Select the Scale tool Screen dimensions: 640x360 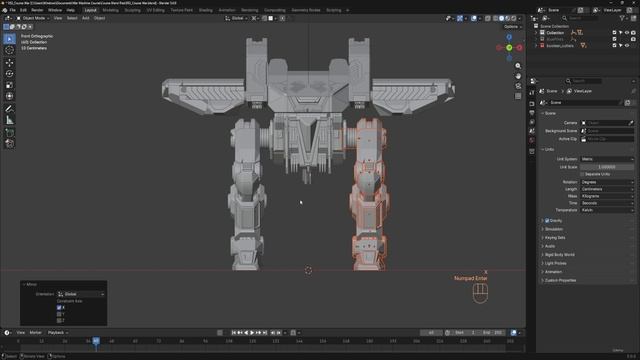(x=9, y=85)
